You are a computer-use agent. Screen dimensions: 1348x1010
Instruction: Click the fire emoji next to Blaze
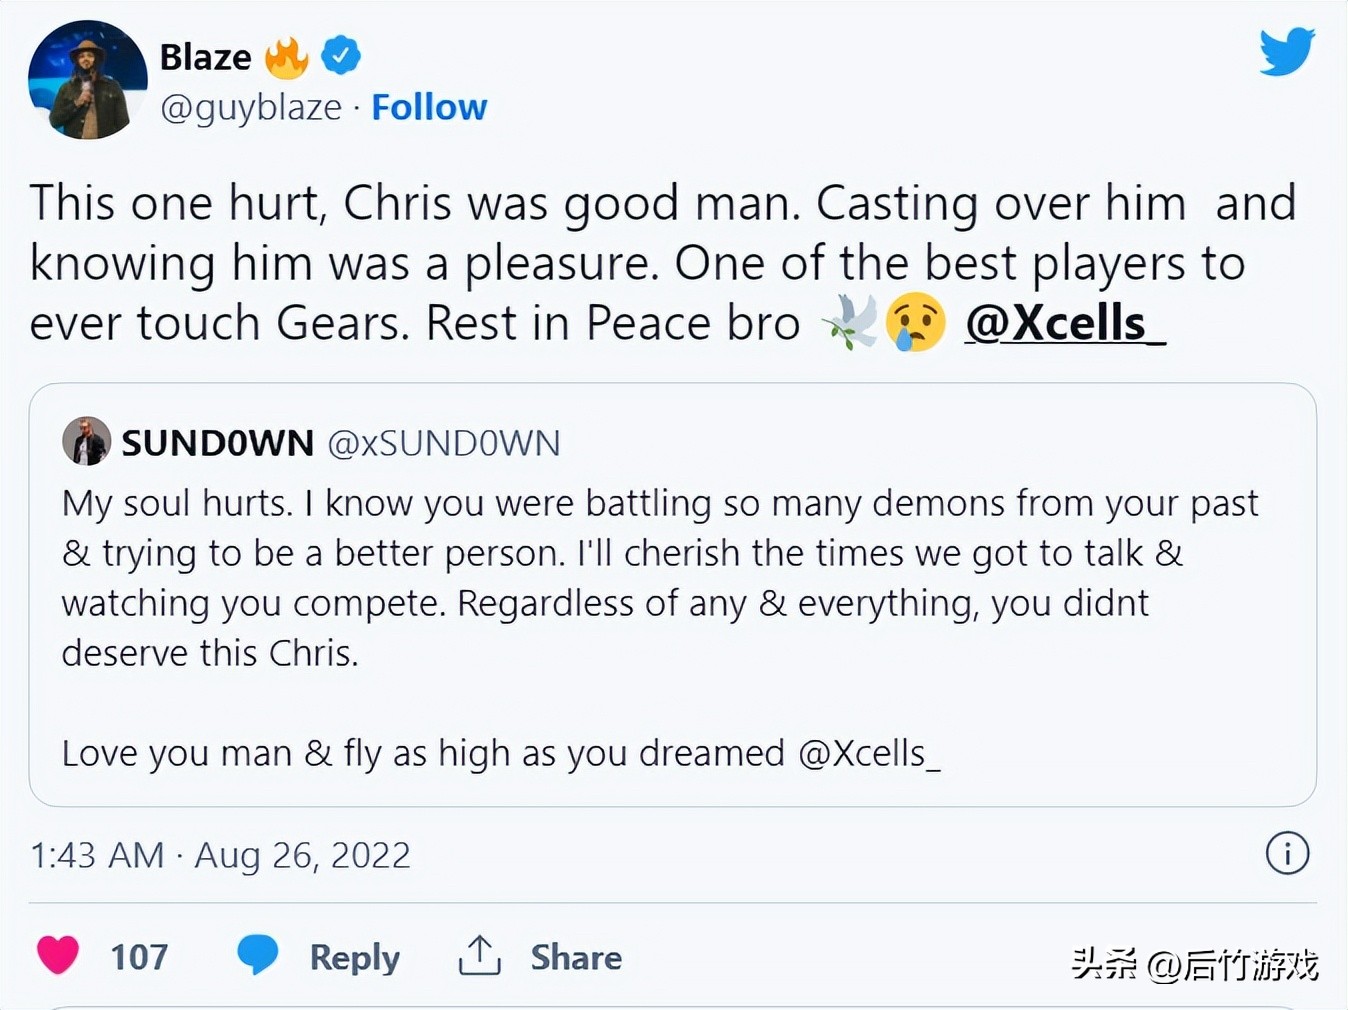[286, 55]
